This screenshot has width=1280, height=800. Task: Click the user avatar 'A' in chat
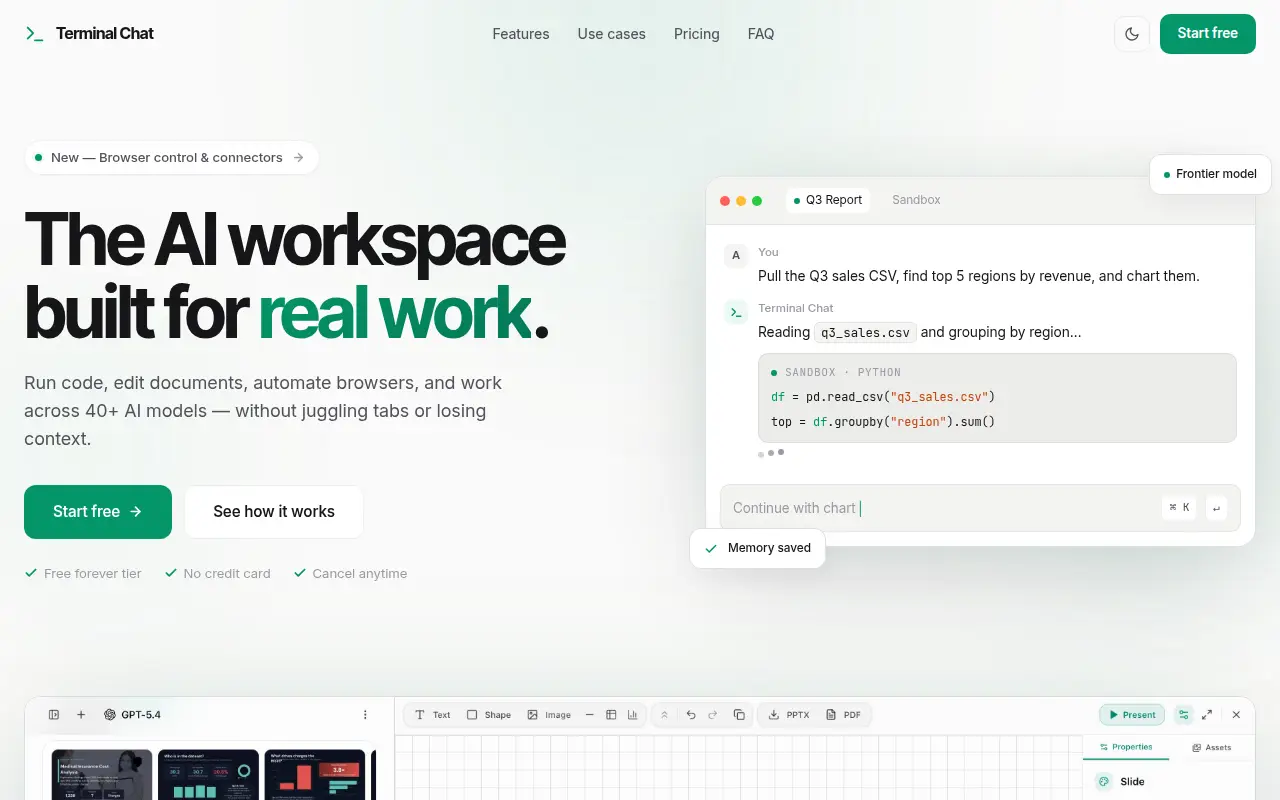pos(736,256)
